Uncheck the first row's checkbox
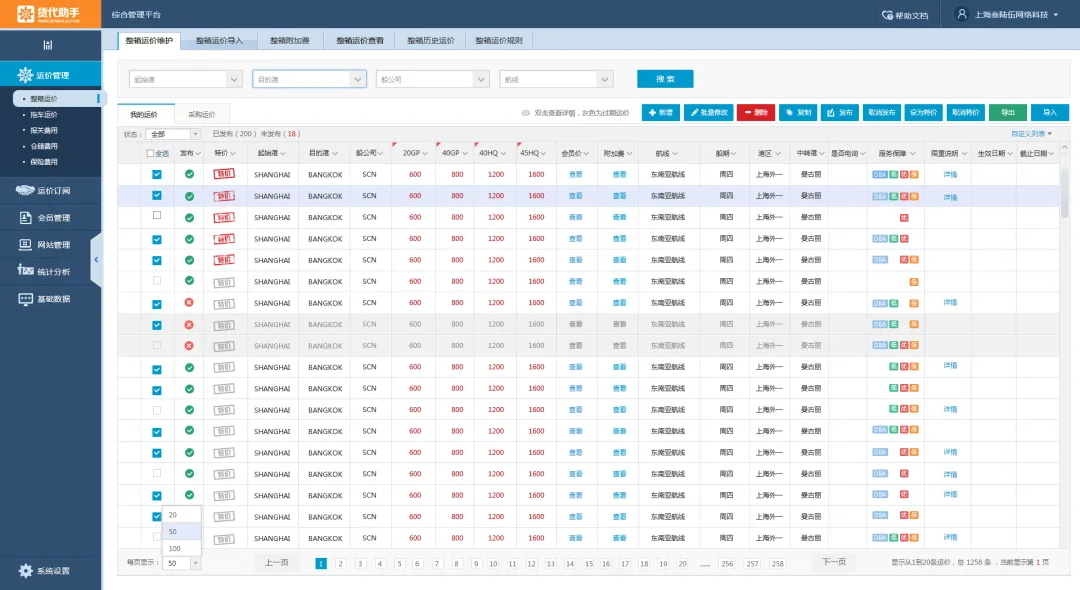 point(157,174)
